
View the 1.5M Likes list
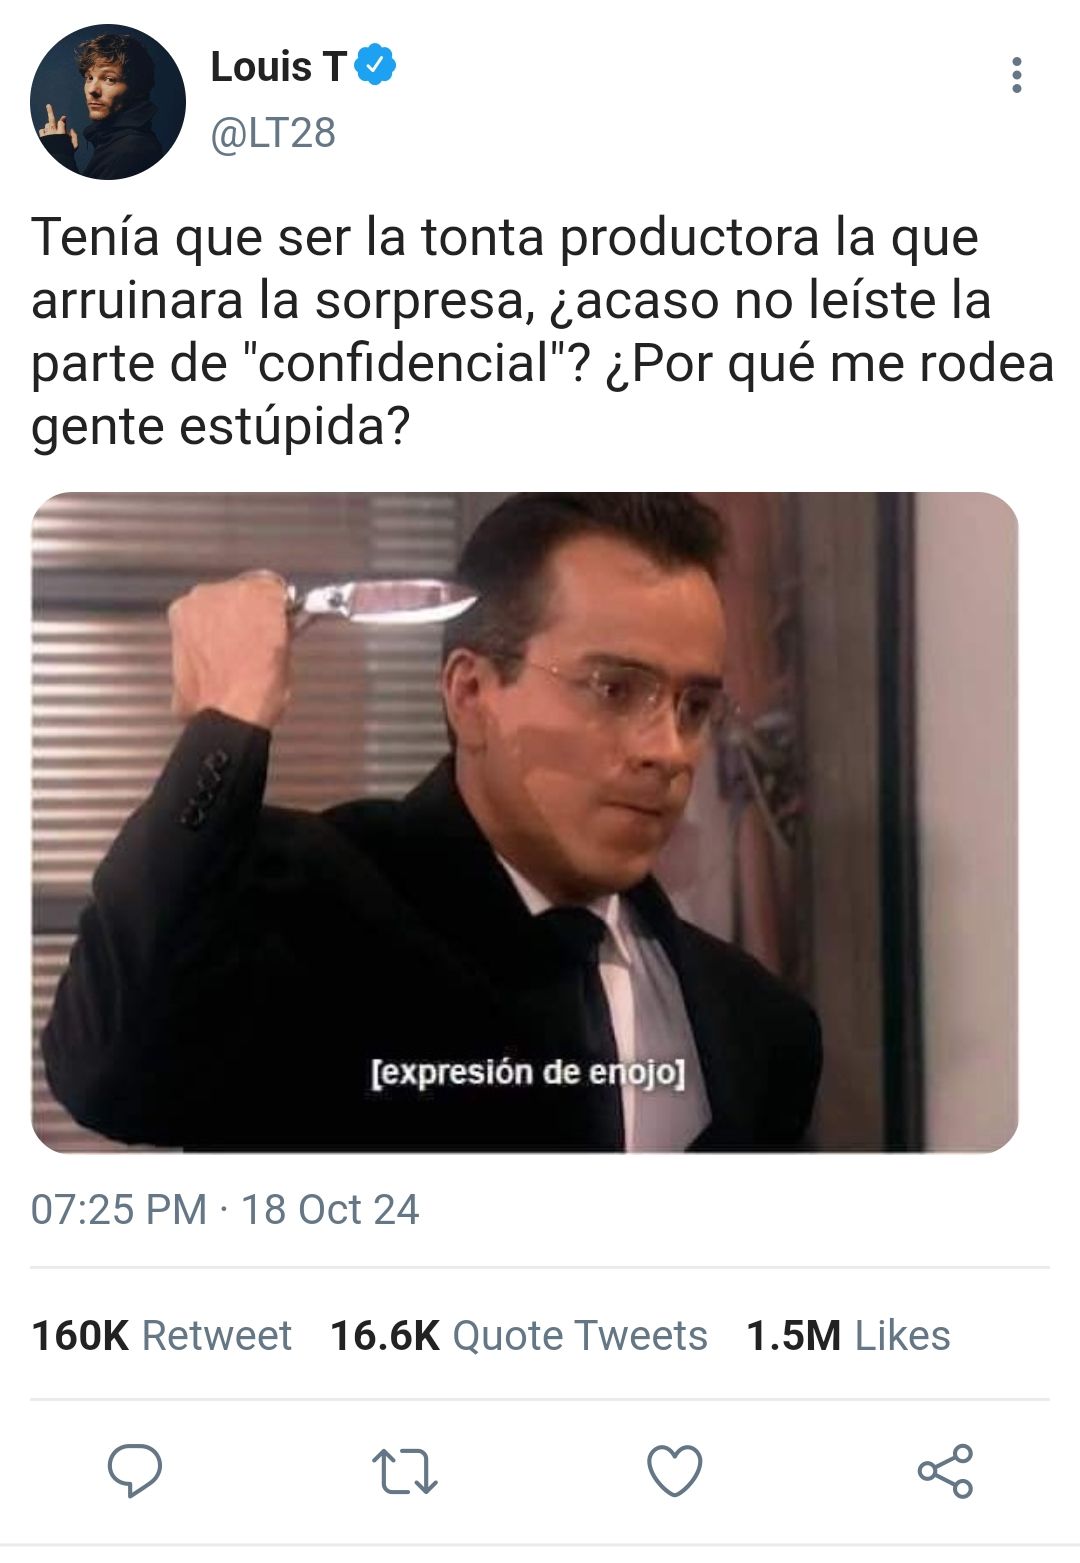tap(848, 1335)
